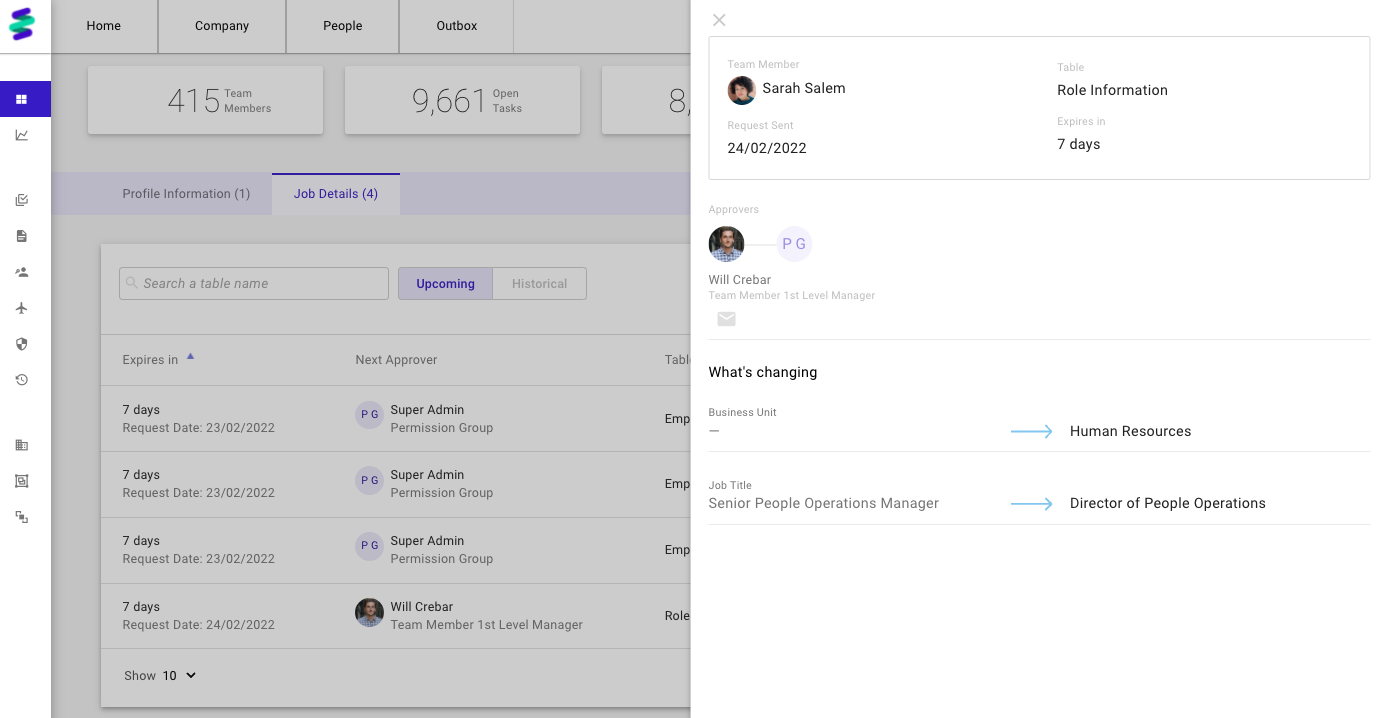Click the email envelope icon under Will Crebar
The width and height of the screenshot is (1385, 718).
(x=726, y=319)
